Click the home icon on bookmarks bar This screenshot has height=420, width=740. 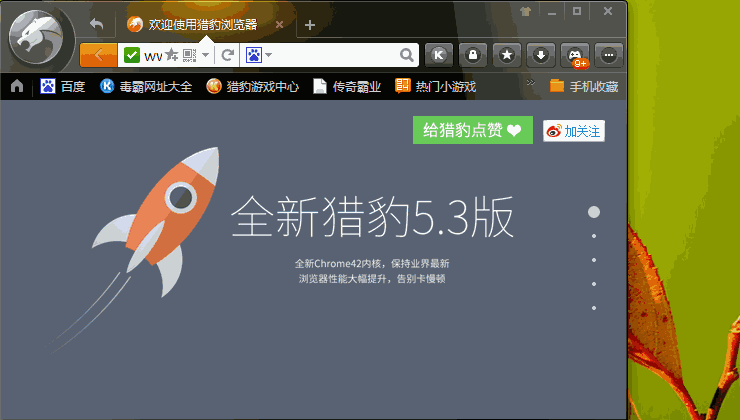click(x=17, y=86)
